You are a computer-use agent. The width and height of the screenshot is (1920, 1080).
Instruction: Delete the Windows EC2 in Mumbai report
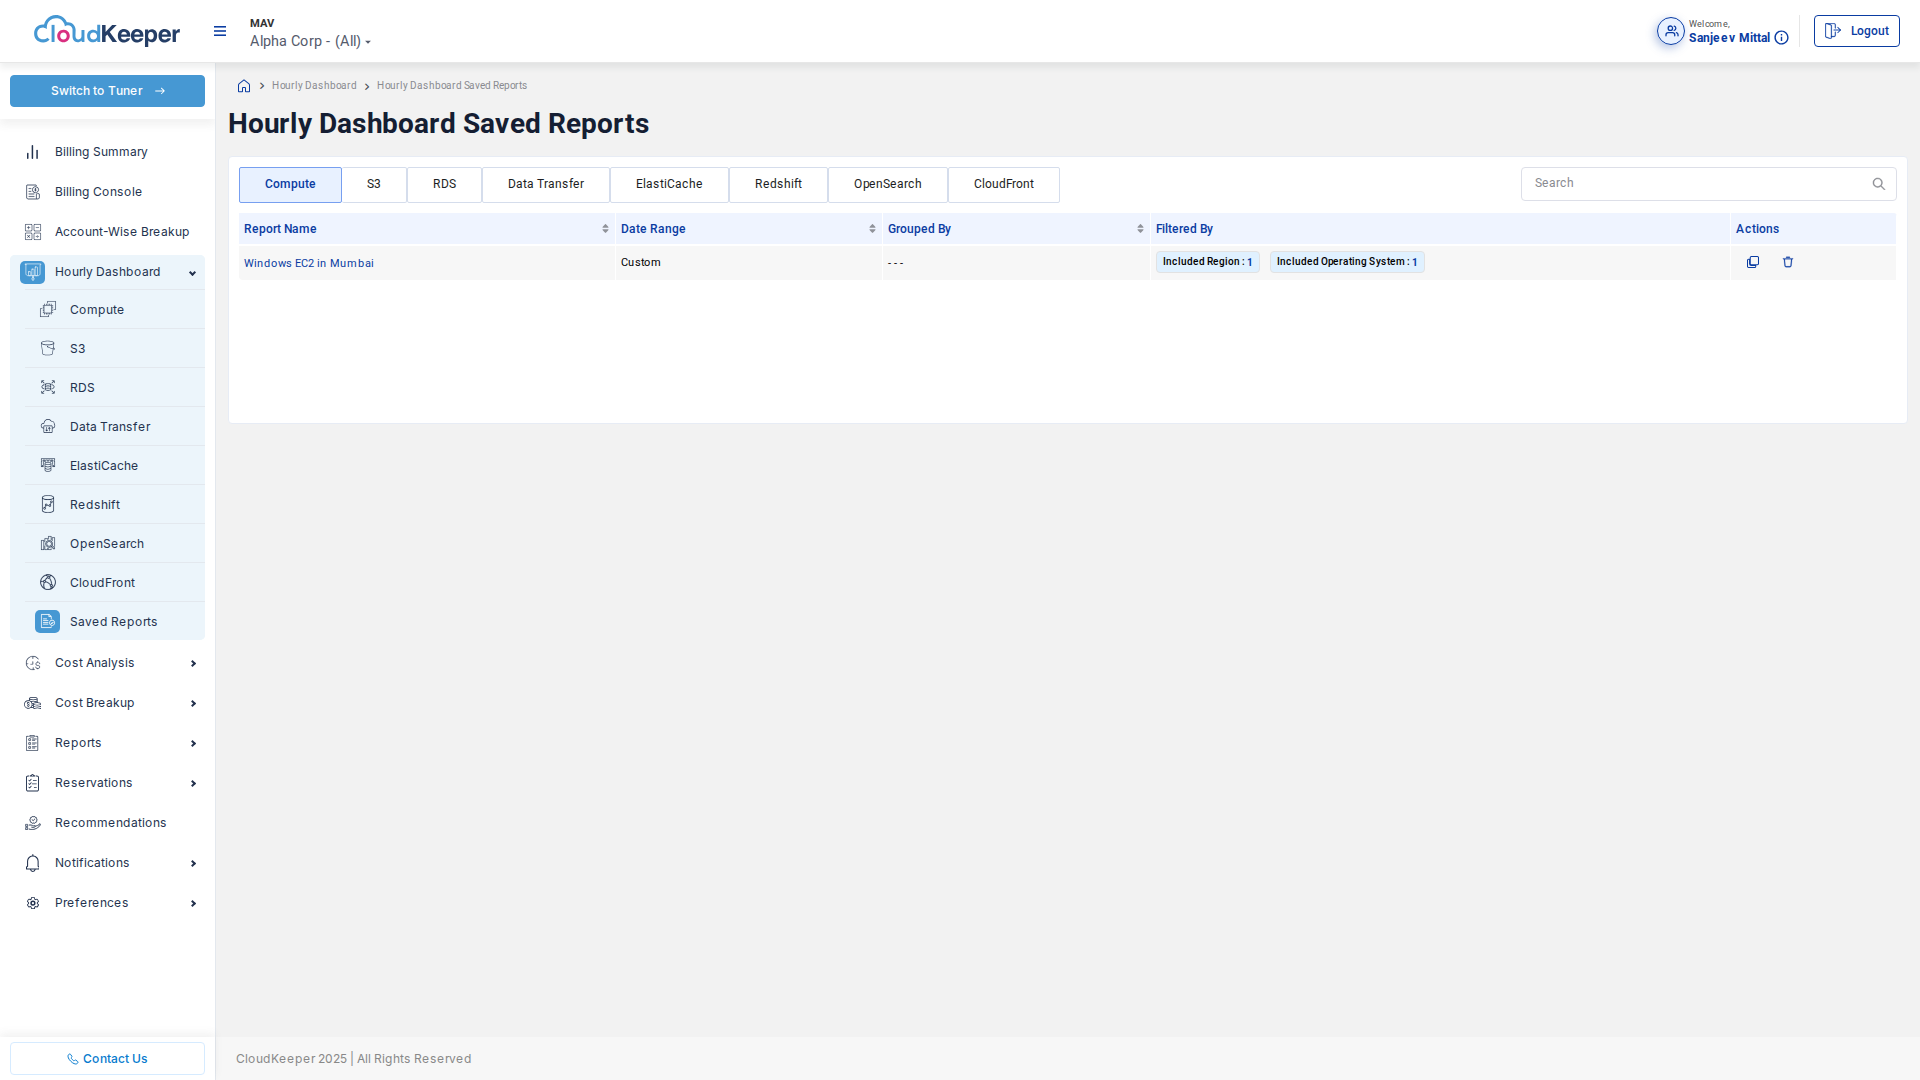tap(1788, 262)
